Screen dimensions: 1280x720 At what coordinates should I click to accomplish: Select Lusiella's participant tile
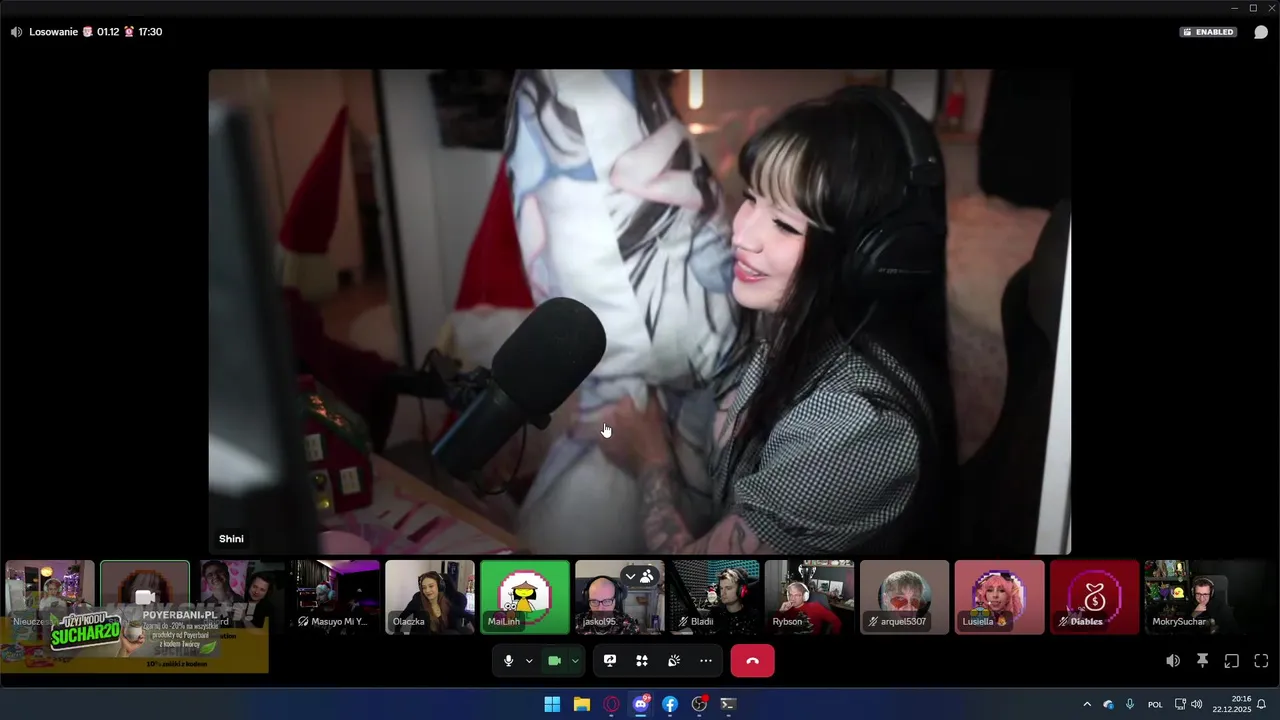tap(1000, 597)
